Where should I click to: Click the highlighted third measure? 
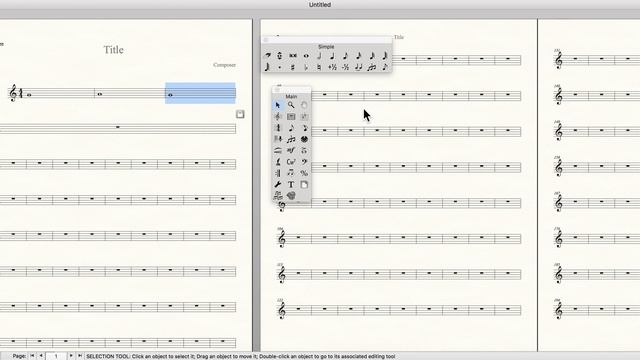coord(200,93)
